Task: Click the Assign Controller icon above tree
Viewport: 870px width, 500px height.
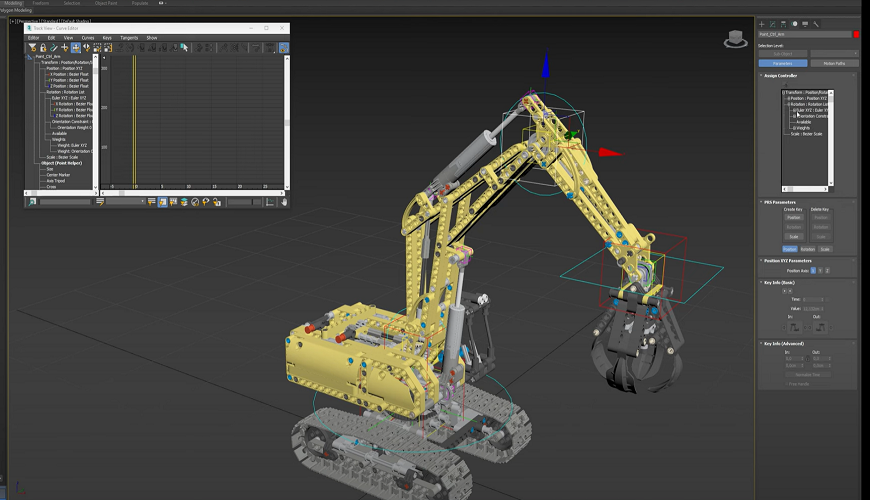Action: coord(786,85)
